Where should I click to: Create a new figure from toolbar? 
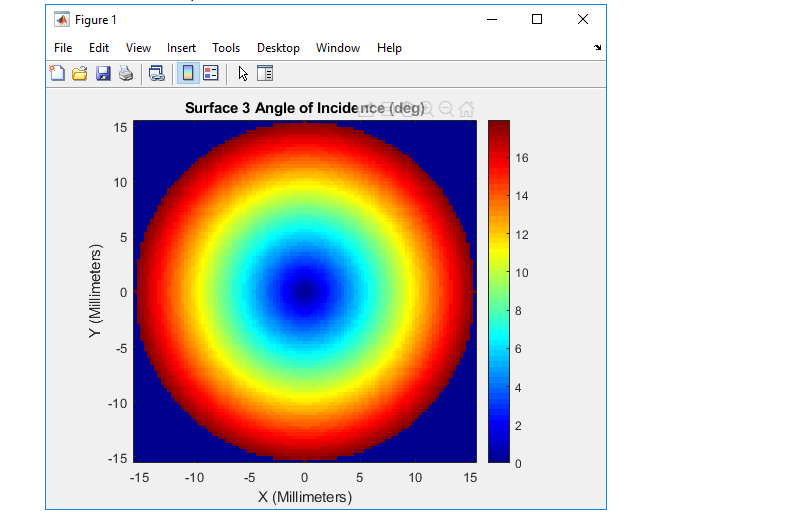(x=58, y=73)
